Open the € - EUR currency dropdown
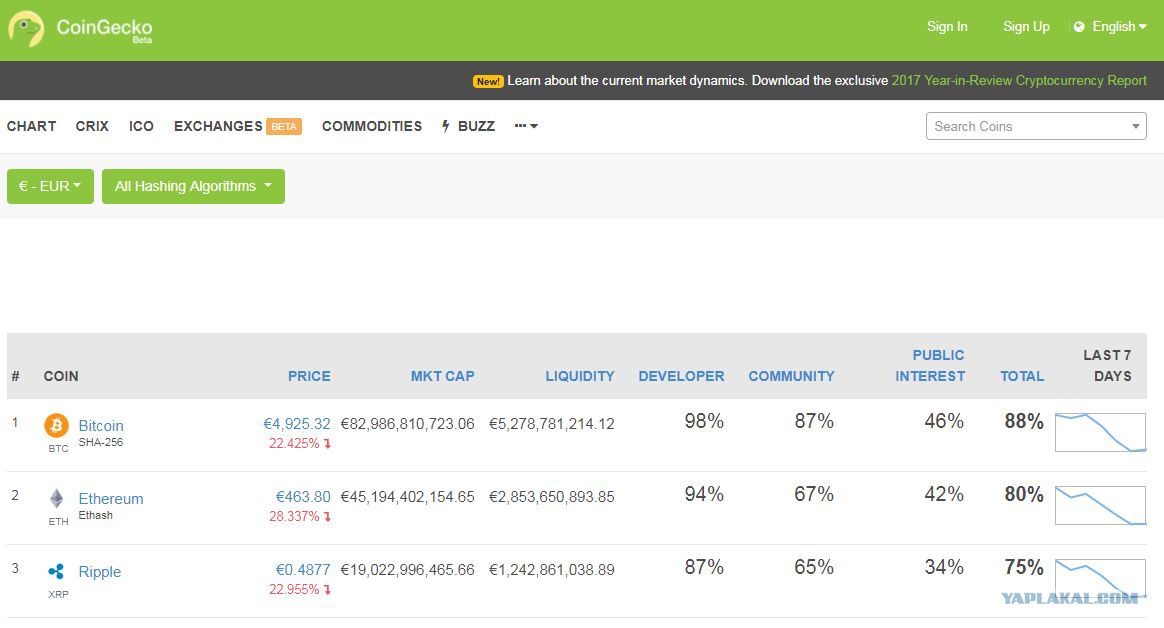 pos(50,186)
